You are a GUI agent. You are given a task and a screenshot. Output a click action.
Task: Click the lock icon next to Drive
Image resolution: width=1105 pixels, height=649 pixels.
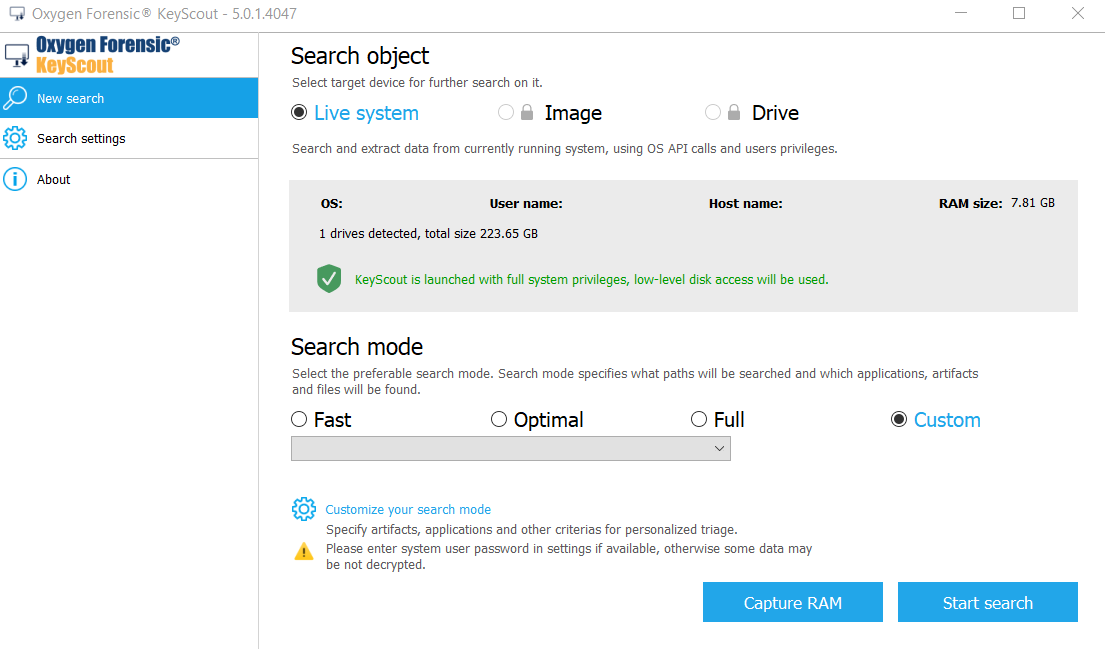(x=734, y=113)
